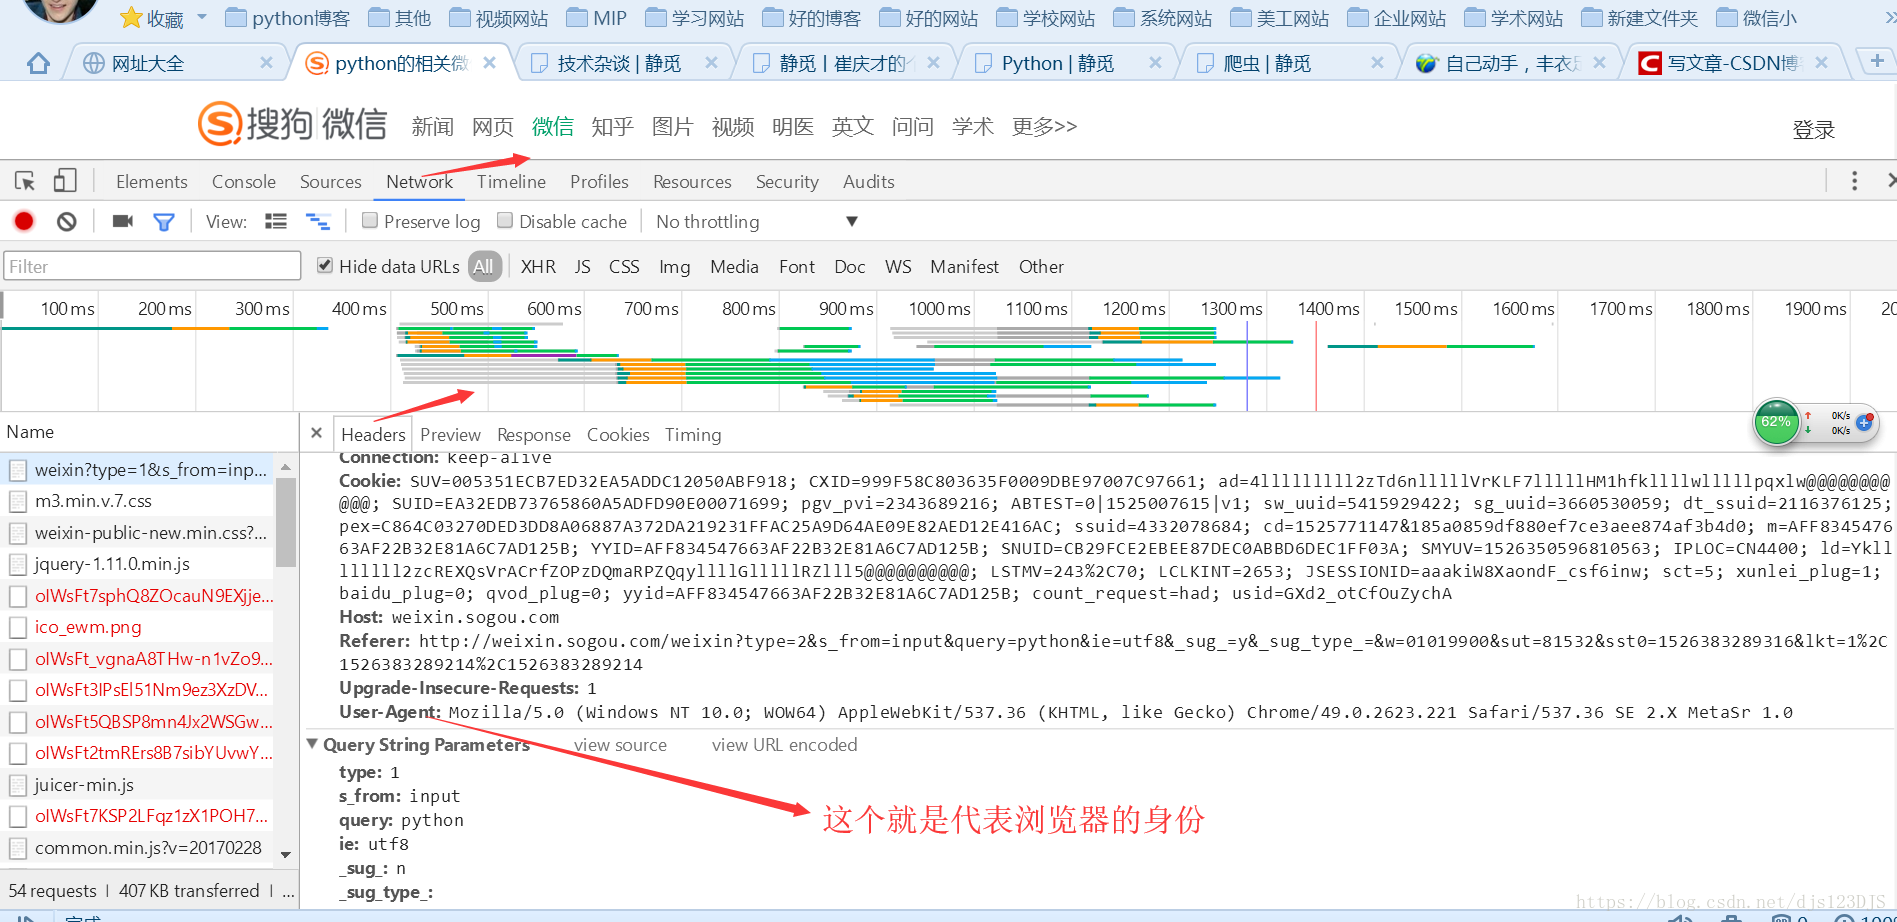Click the browser home icon
This screenshot has height=922, width=1897.
pyautogui.click(x=38, y=63)
